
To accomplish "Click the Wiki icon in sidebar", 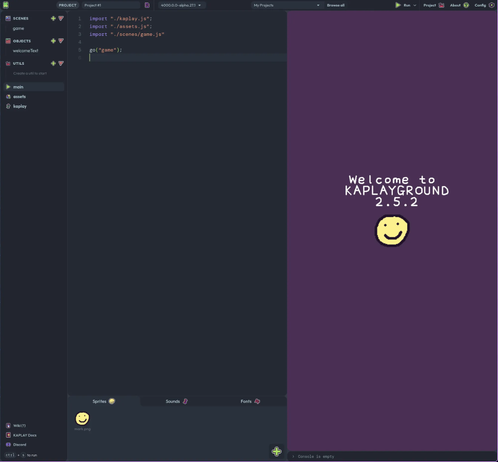I will tap(8, 425).
